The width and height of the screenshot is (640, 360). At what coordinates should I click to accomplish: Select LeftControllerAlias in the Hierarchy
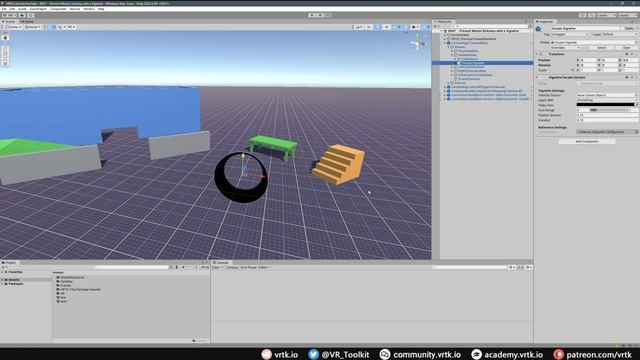pos(471,67)
